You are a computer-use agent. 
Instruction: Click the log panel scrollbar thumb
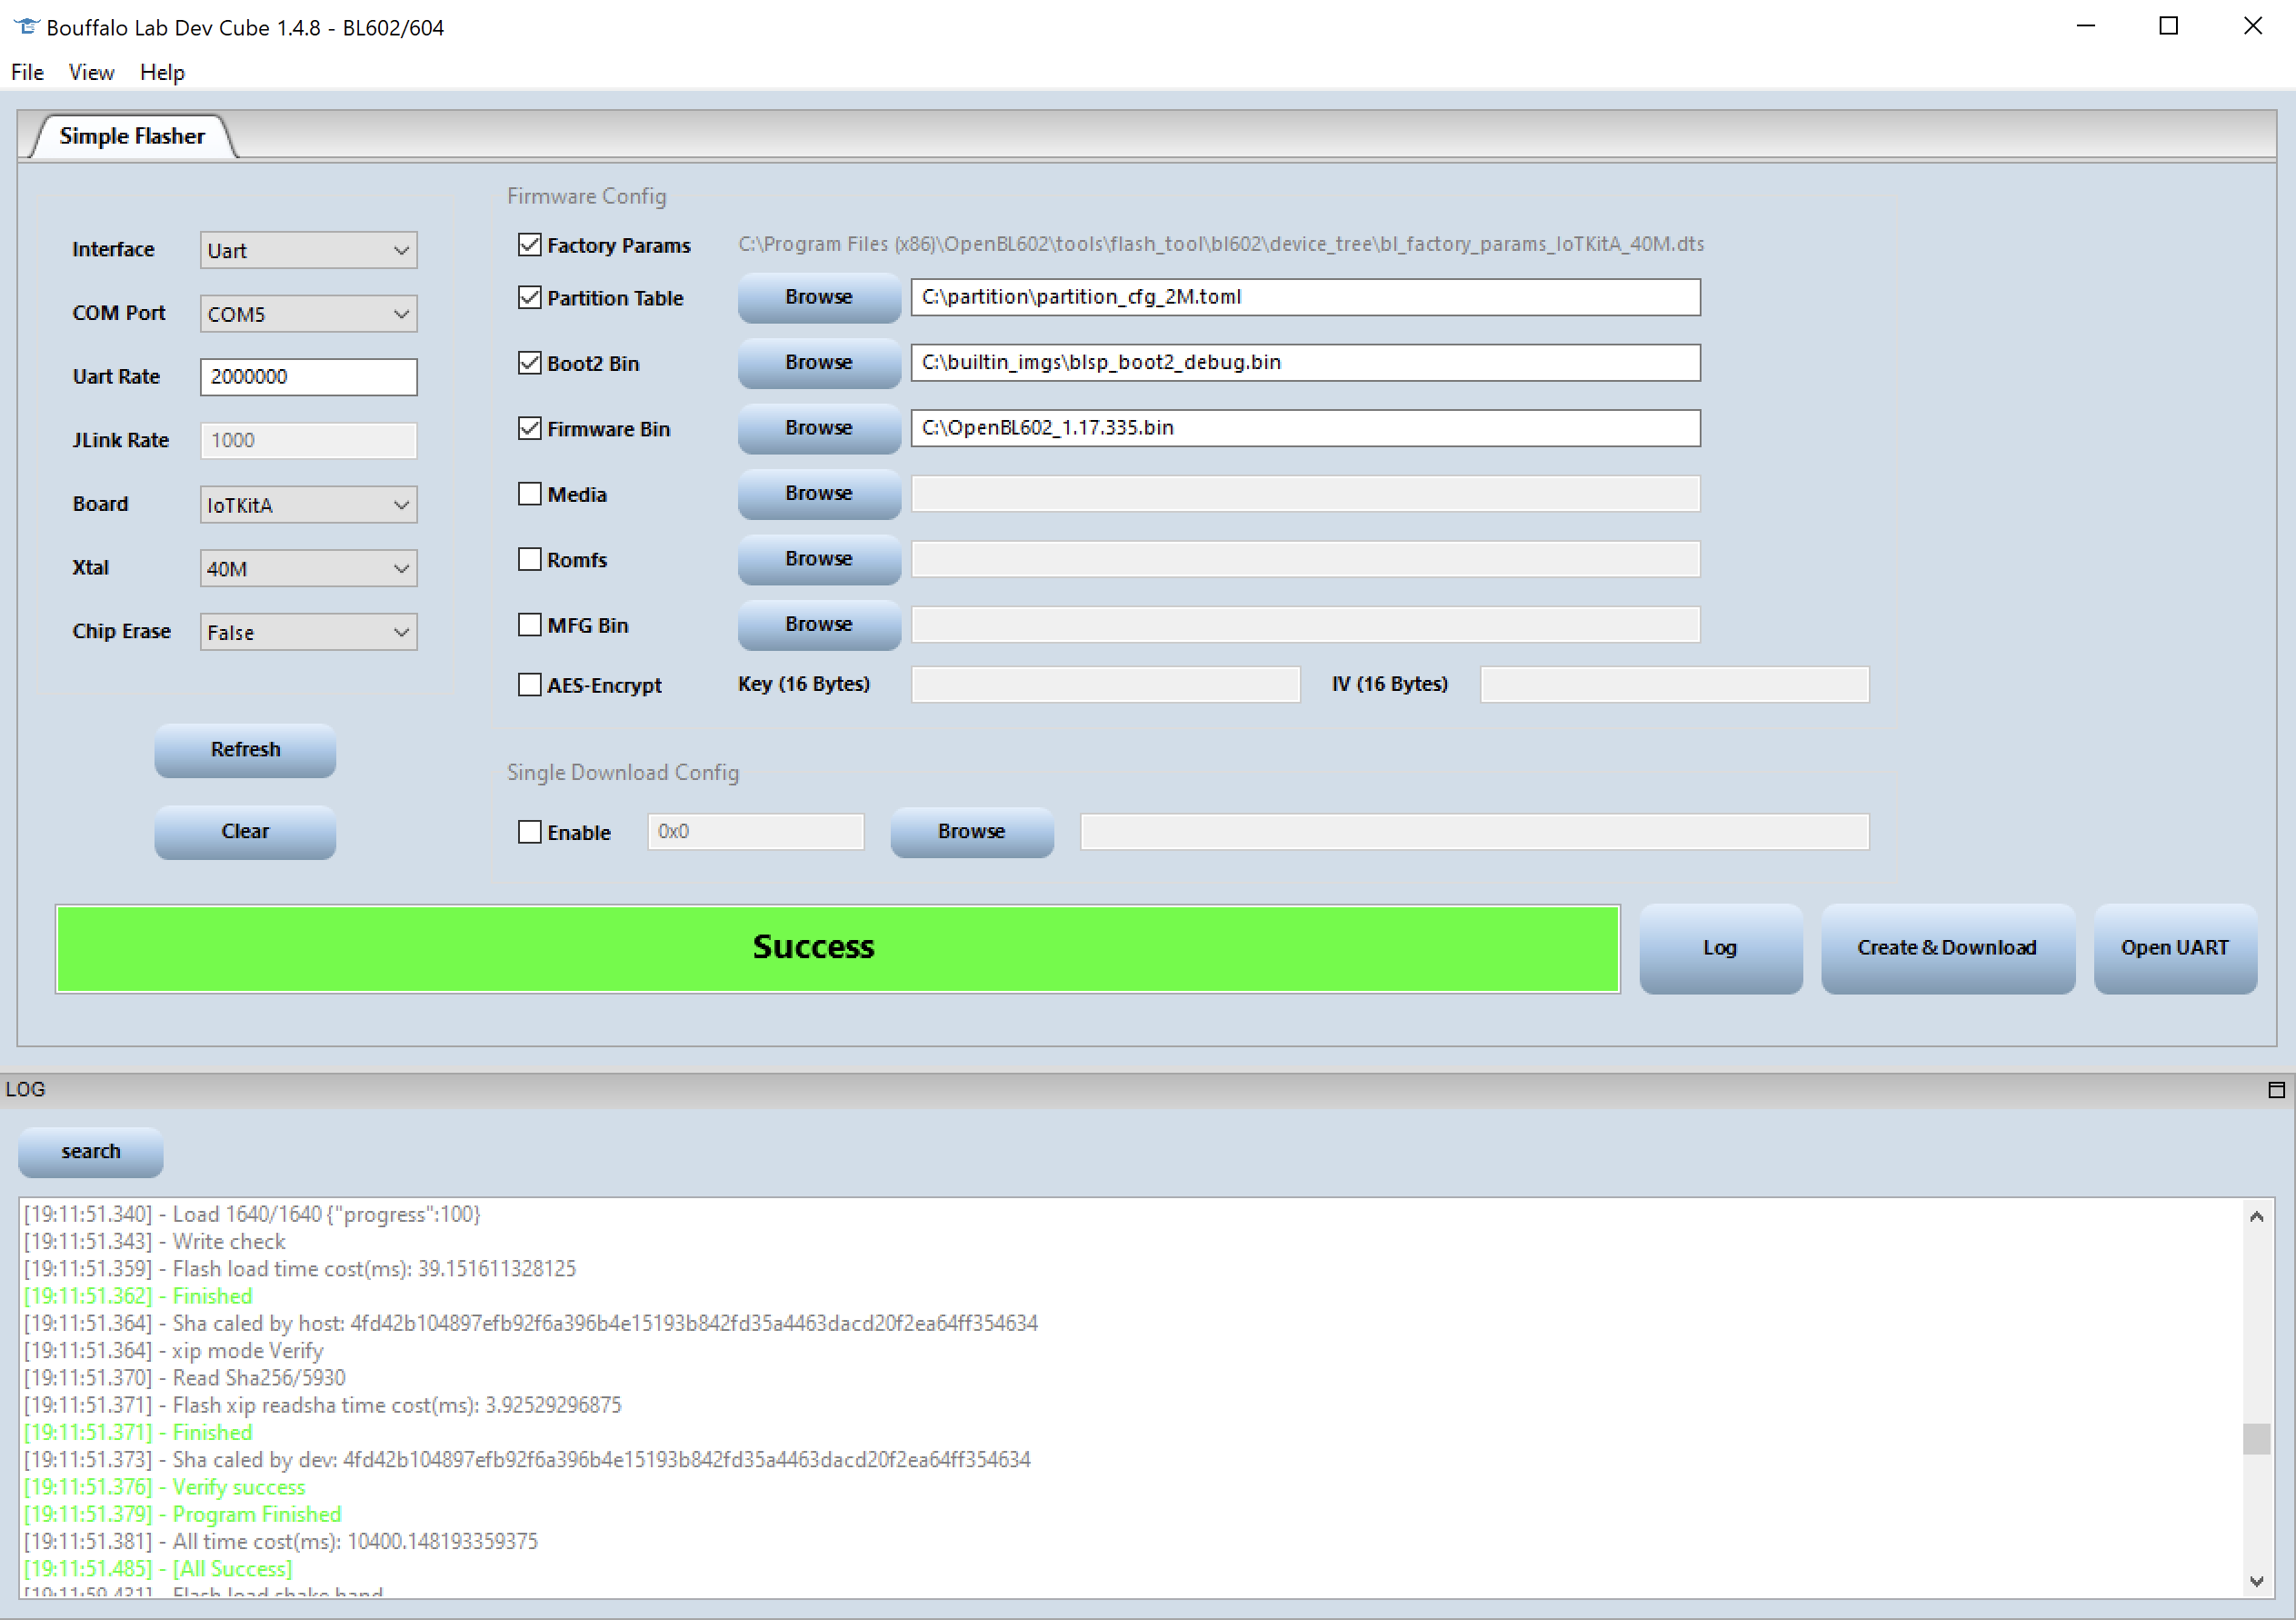point(2256,1439)
